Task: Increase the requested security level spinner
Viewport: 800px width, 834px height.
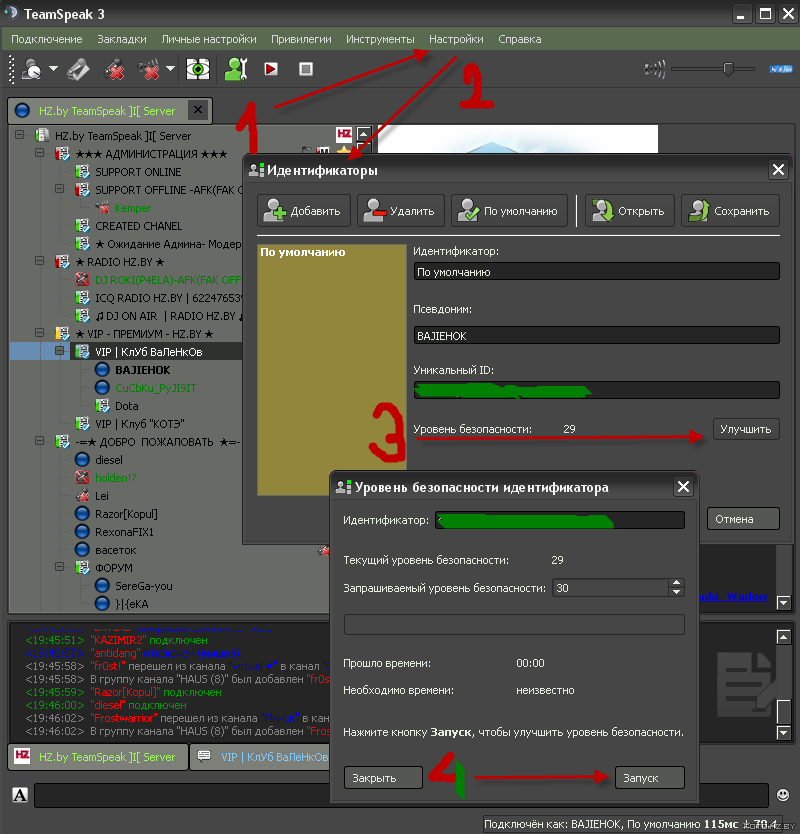Action: click(x=676, y=583)
